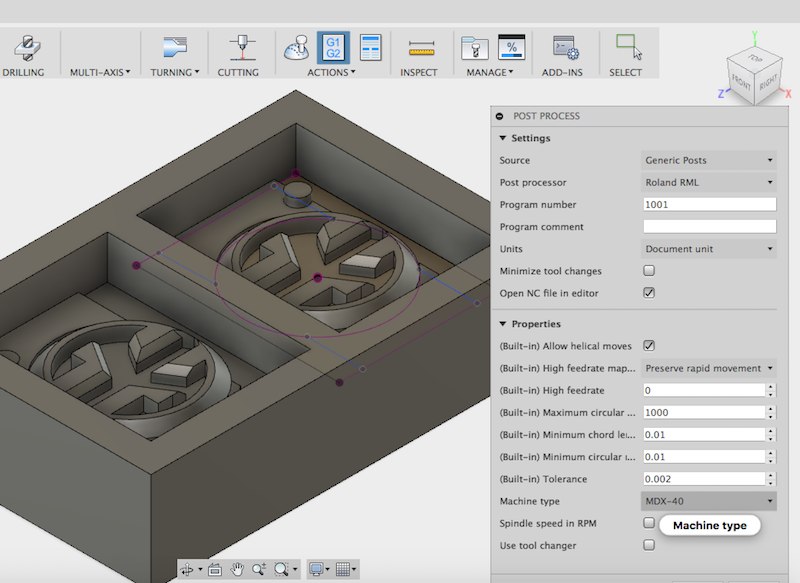The width and height of the screenshot is (800, 583).
Task: Open Post Process G1 G2 icon
Action: point(333,47)
